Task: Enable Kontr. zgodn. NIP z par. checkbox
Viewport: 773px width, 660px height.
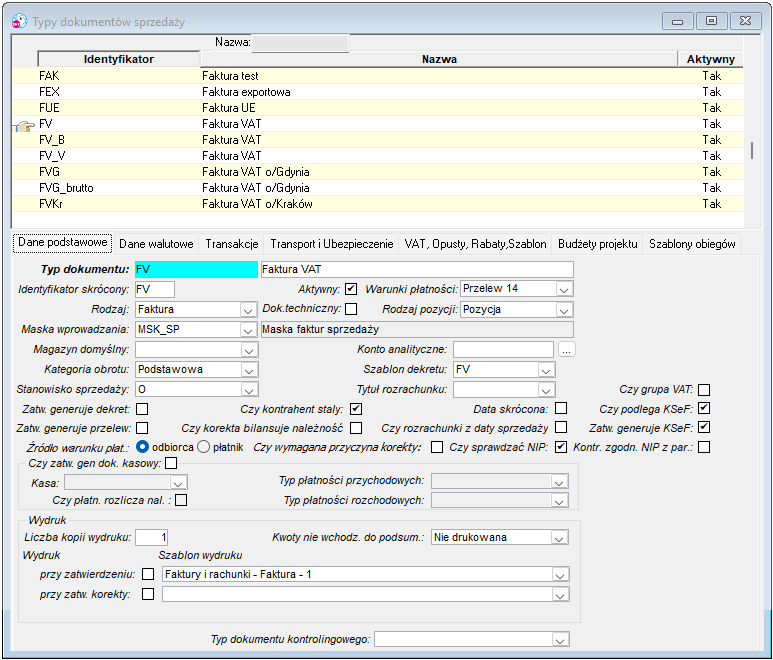Action: (x=704, y=447)
